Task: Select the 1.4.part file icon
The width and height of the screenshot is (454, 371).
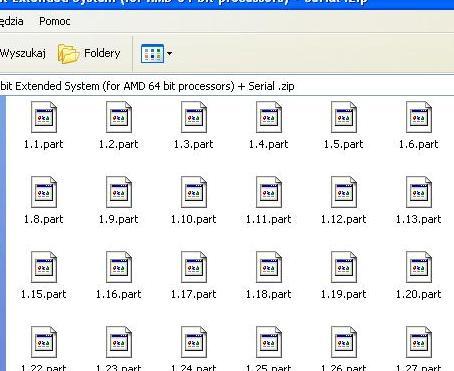Action: coord(269,117)
